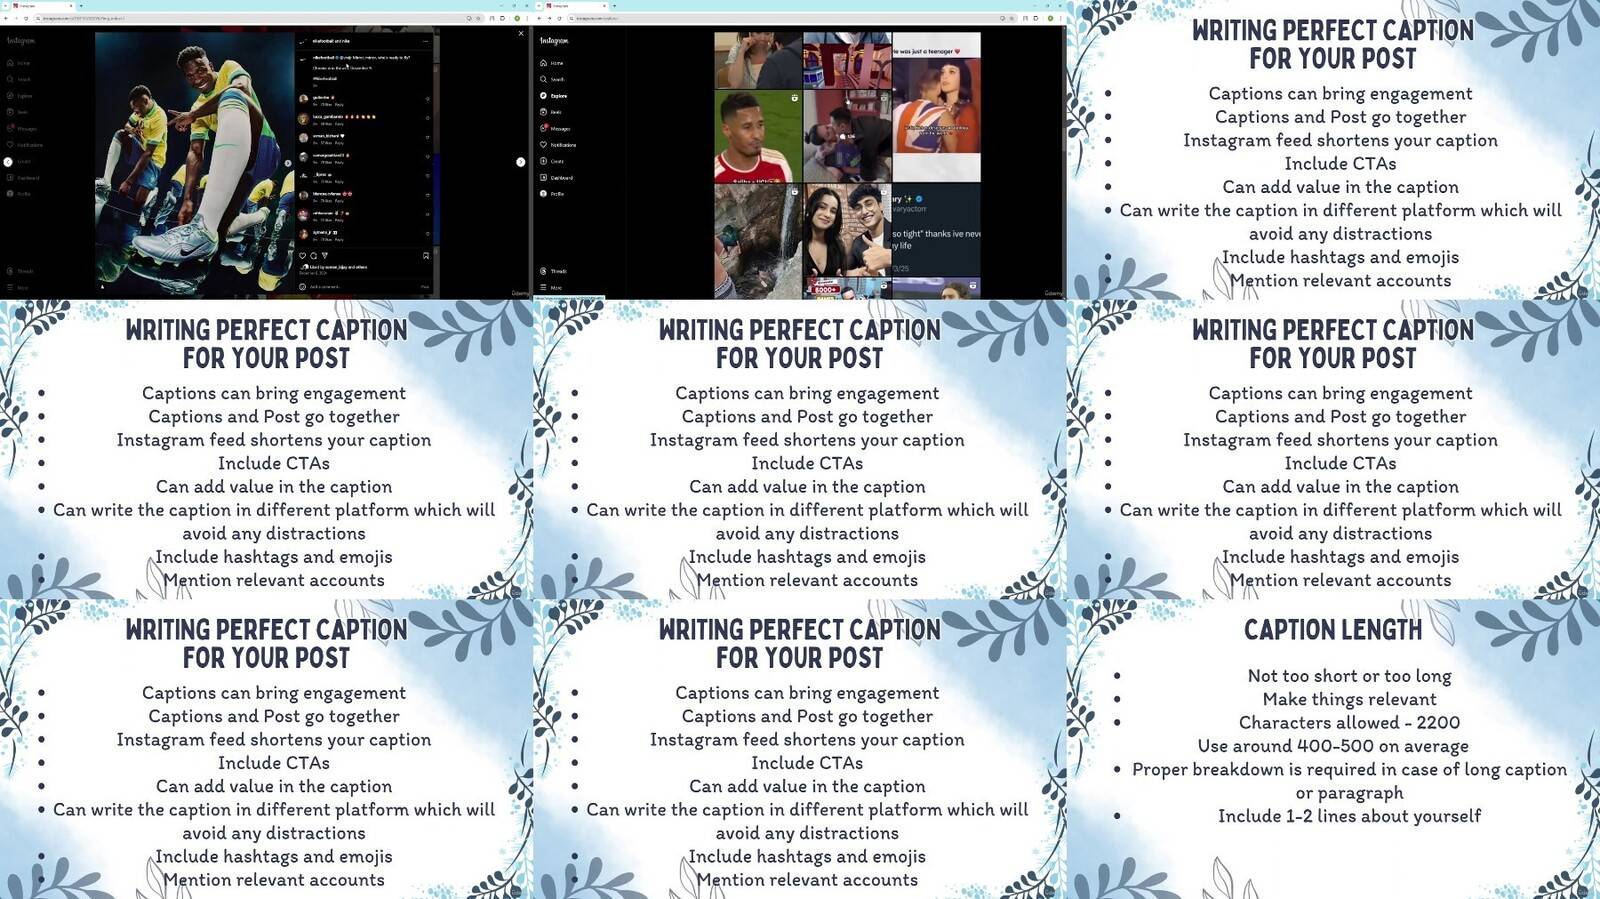Click 'Characters allowed - 2200' text

tap(1349, 722)
